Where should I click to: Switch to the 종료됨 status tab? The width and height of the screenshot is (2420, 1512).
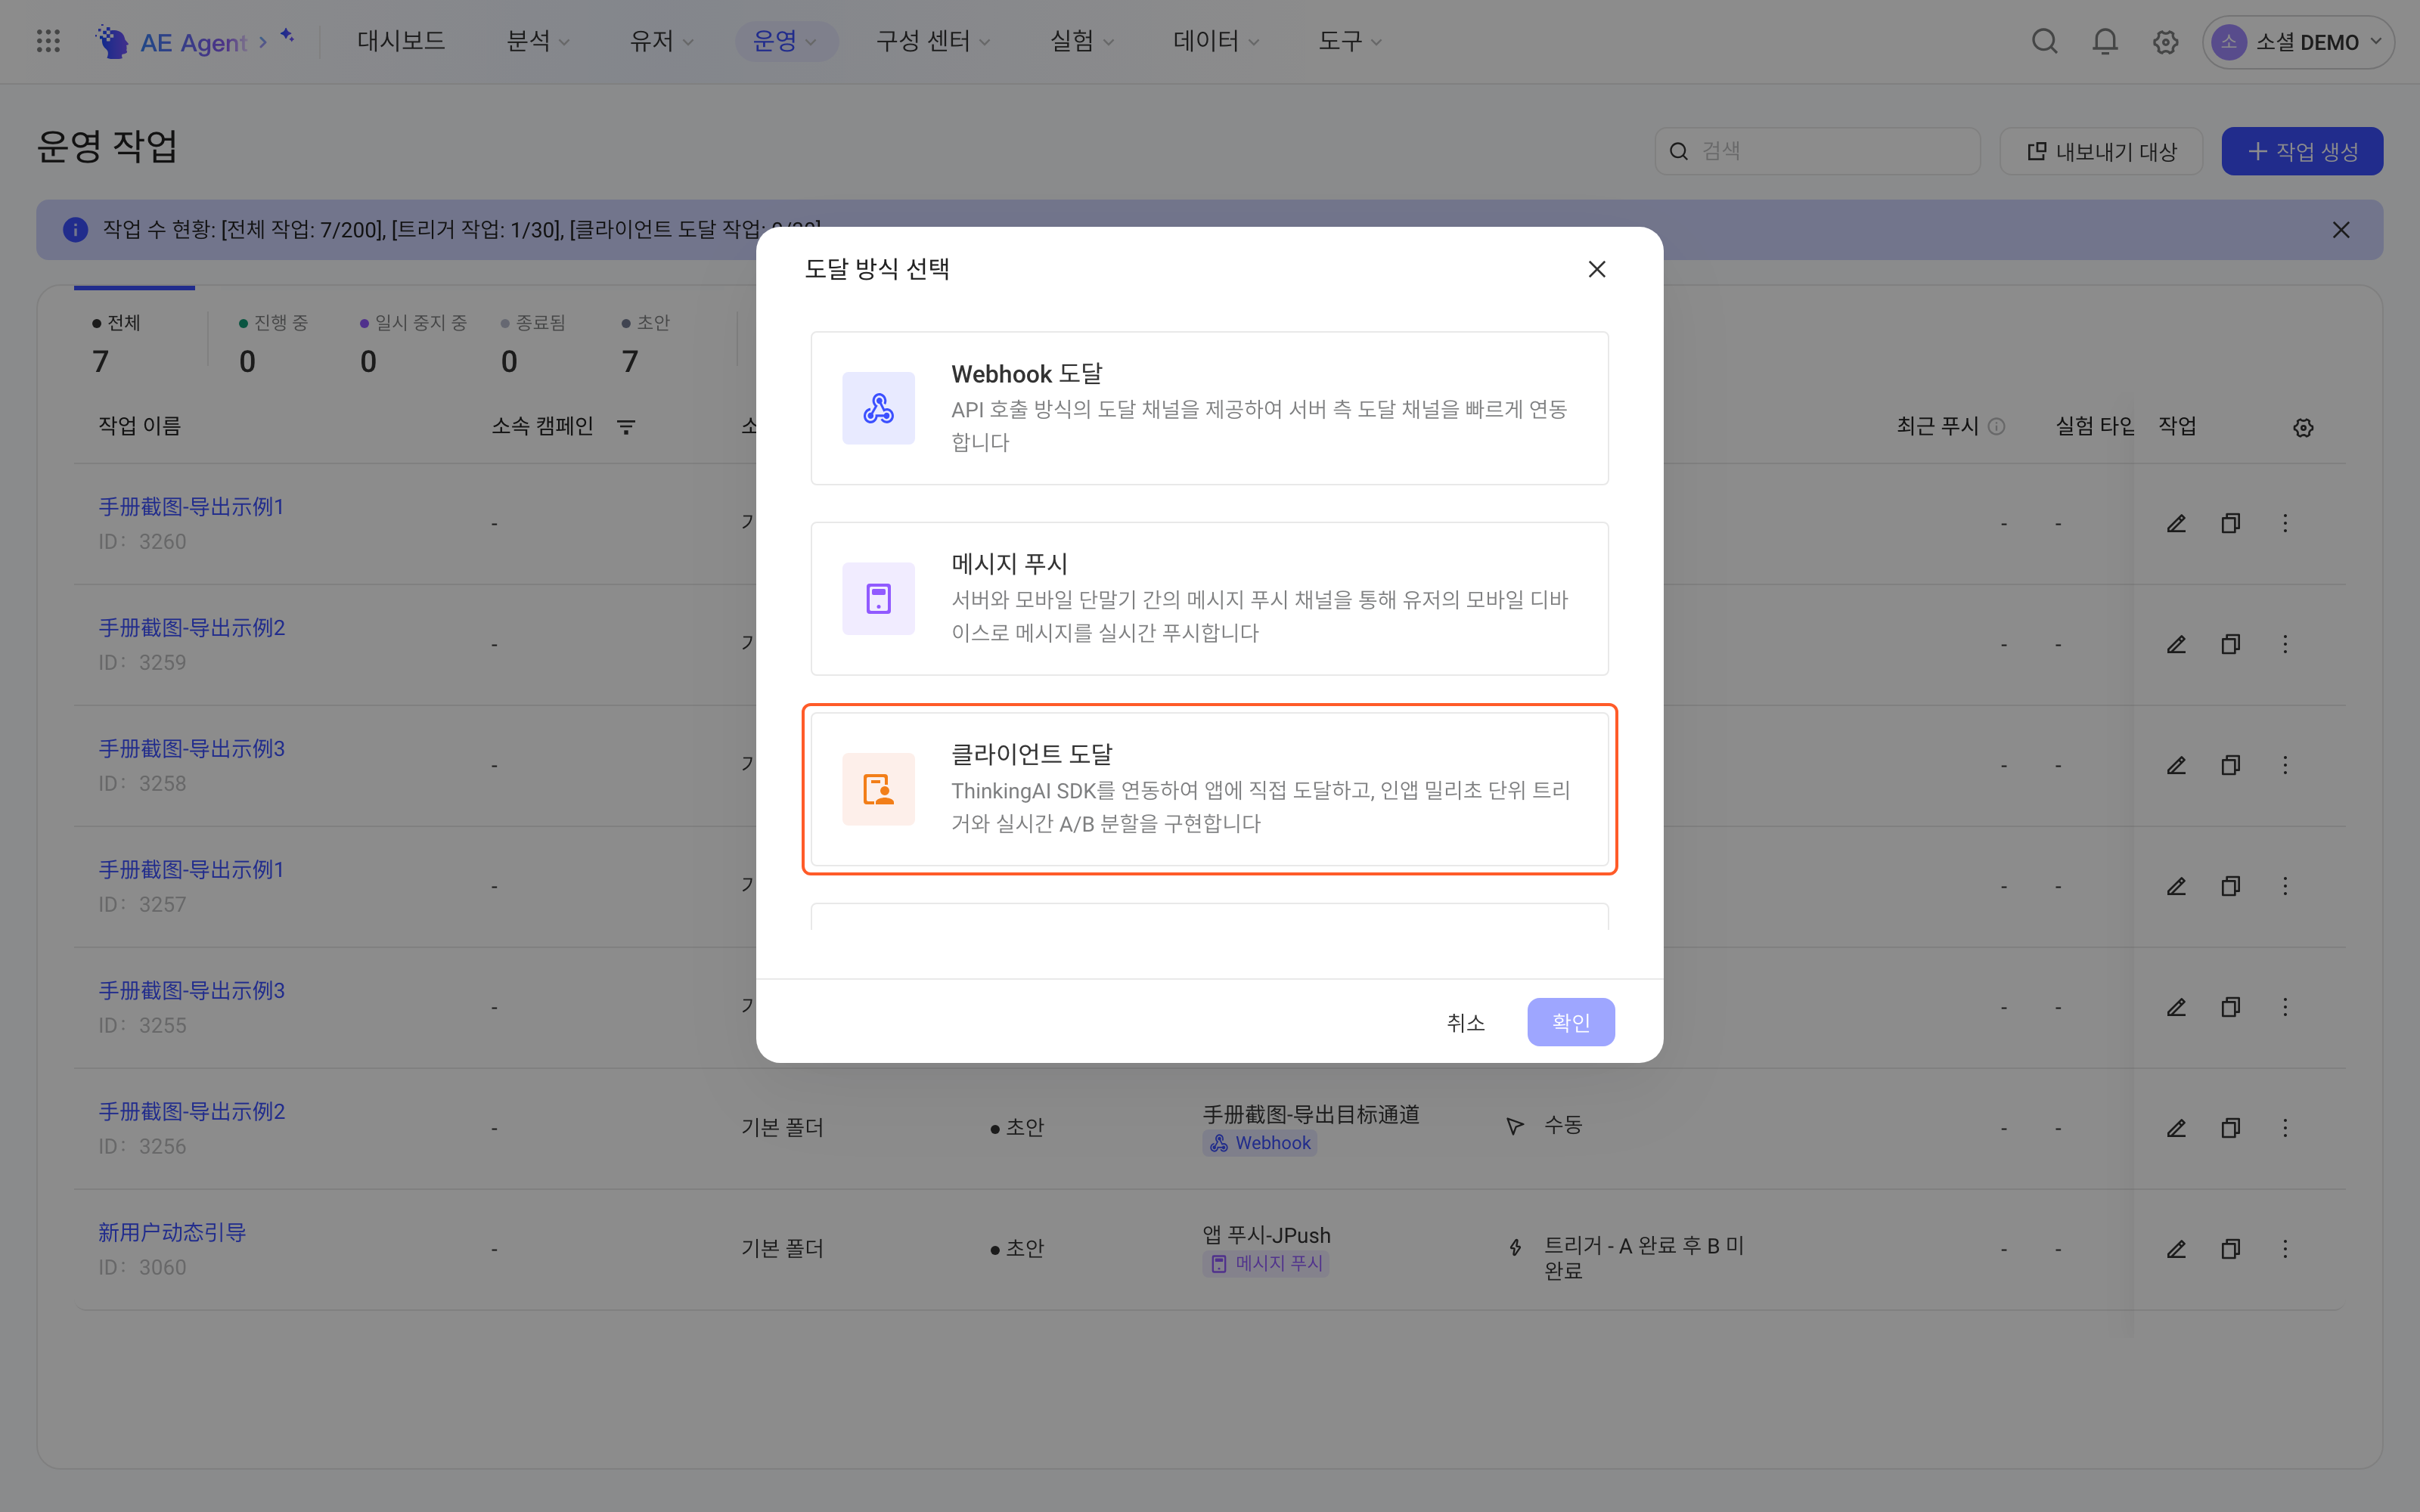click(x=533, y=342)
